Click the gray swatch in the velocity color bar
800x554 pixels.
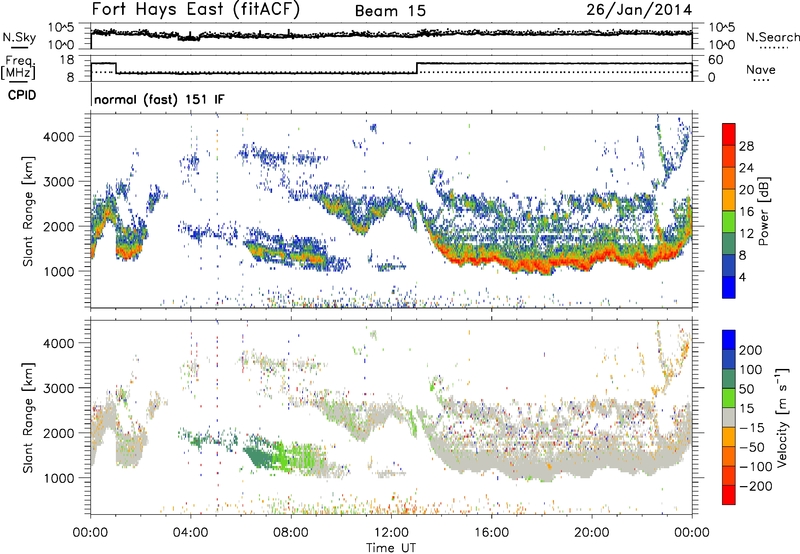click(729, 417)
